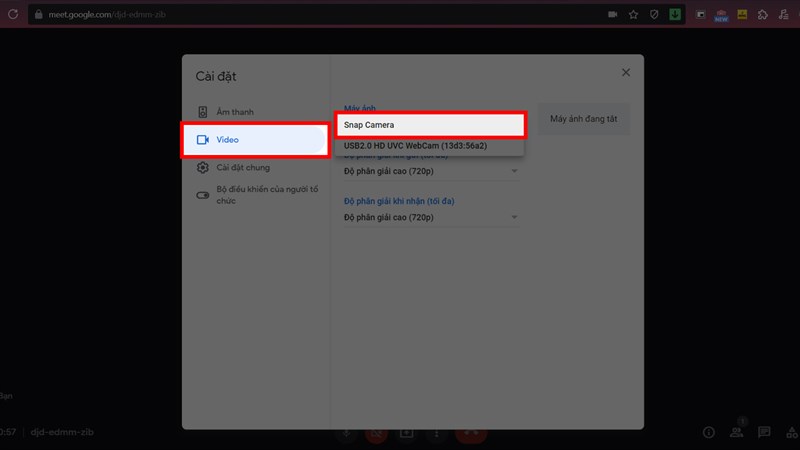Bookmark this page with star icon
Image resolution: width=800 pixels, height=450 pixels.
click(633, 15)
